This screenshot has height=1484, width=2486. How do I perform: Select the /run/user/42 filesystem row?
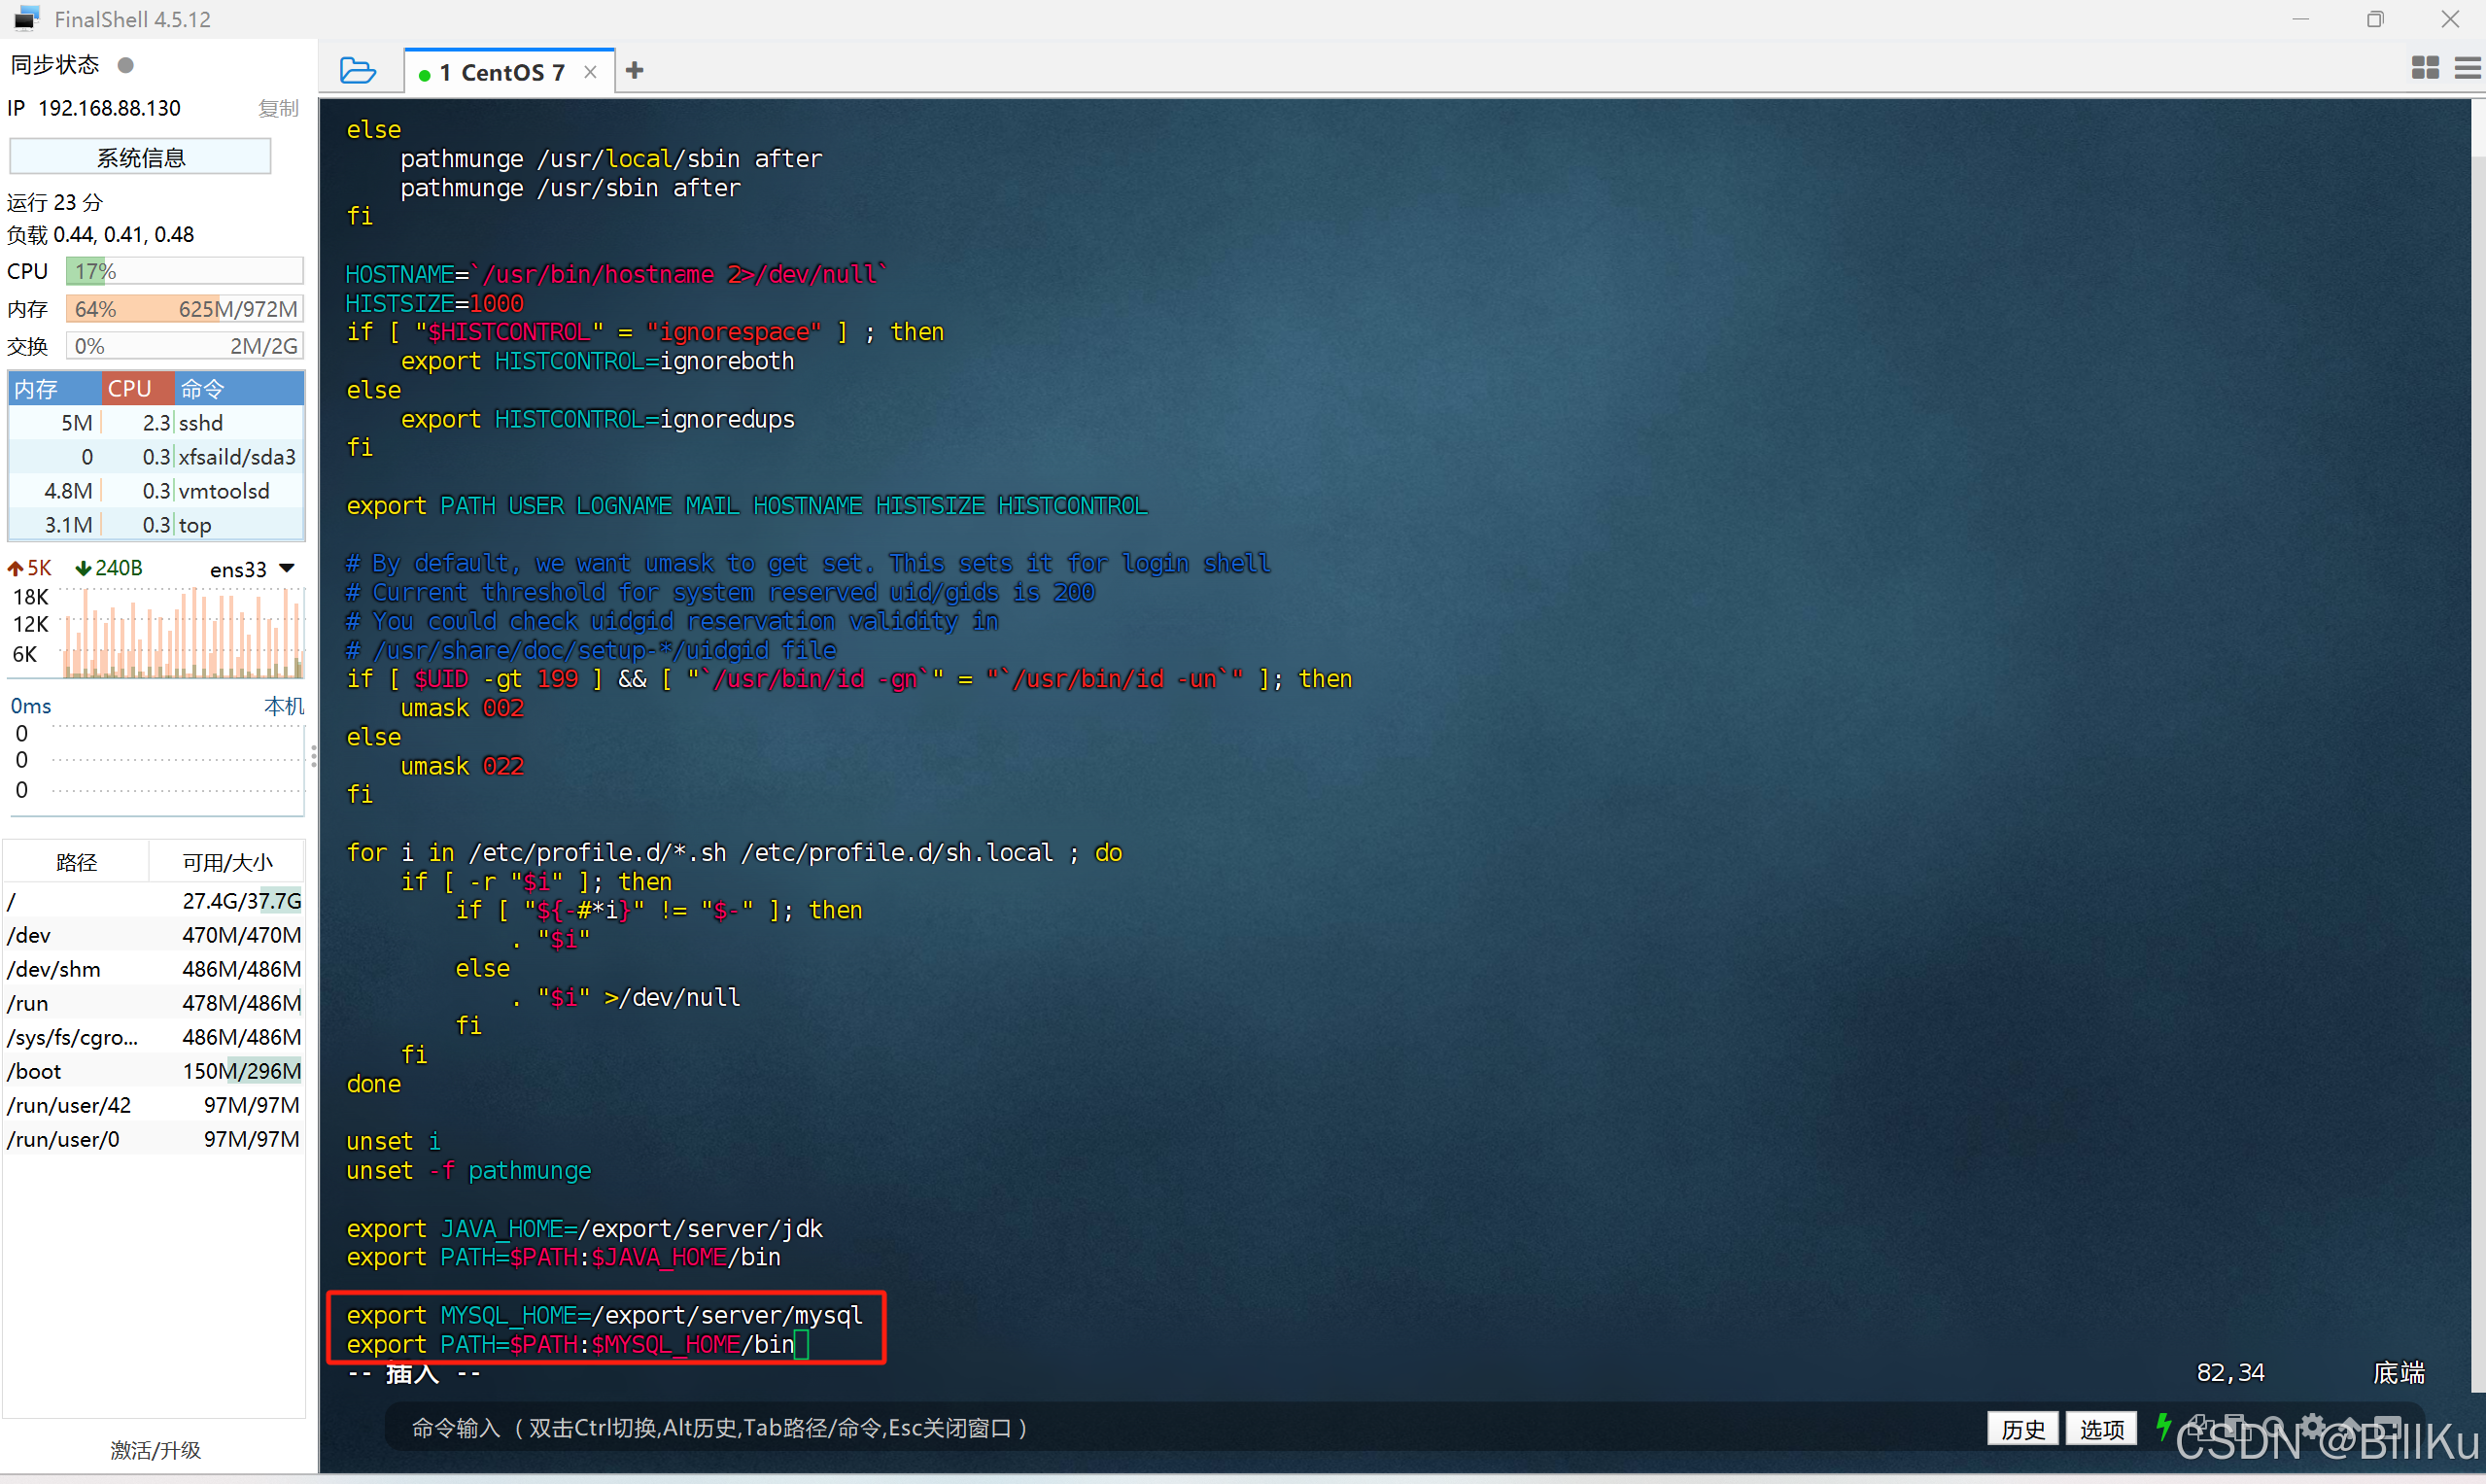[x=154, y=1105]
